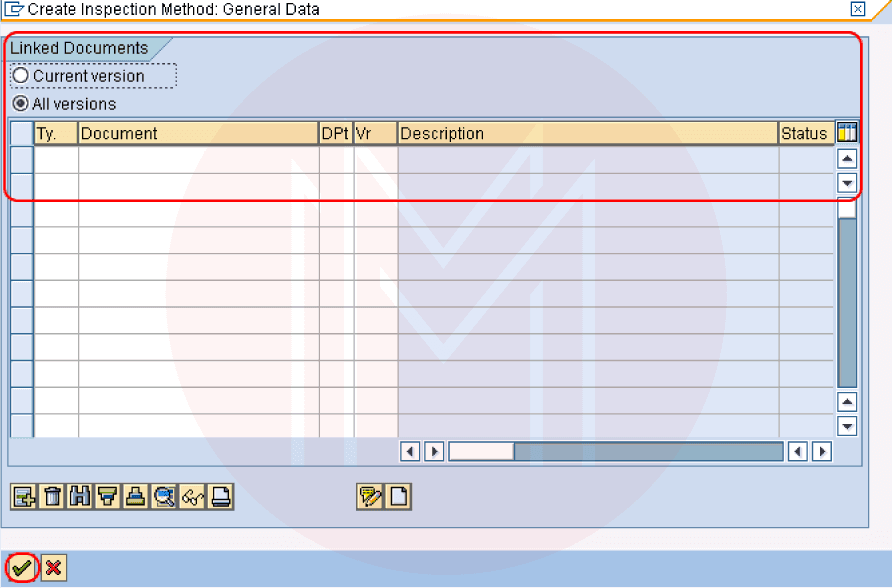
Task: Click the funnel filter icon
Action: click(108, 497)
